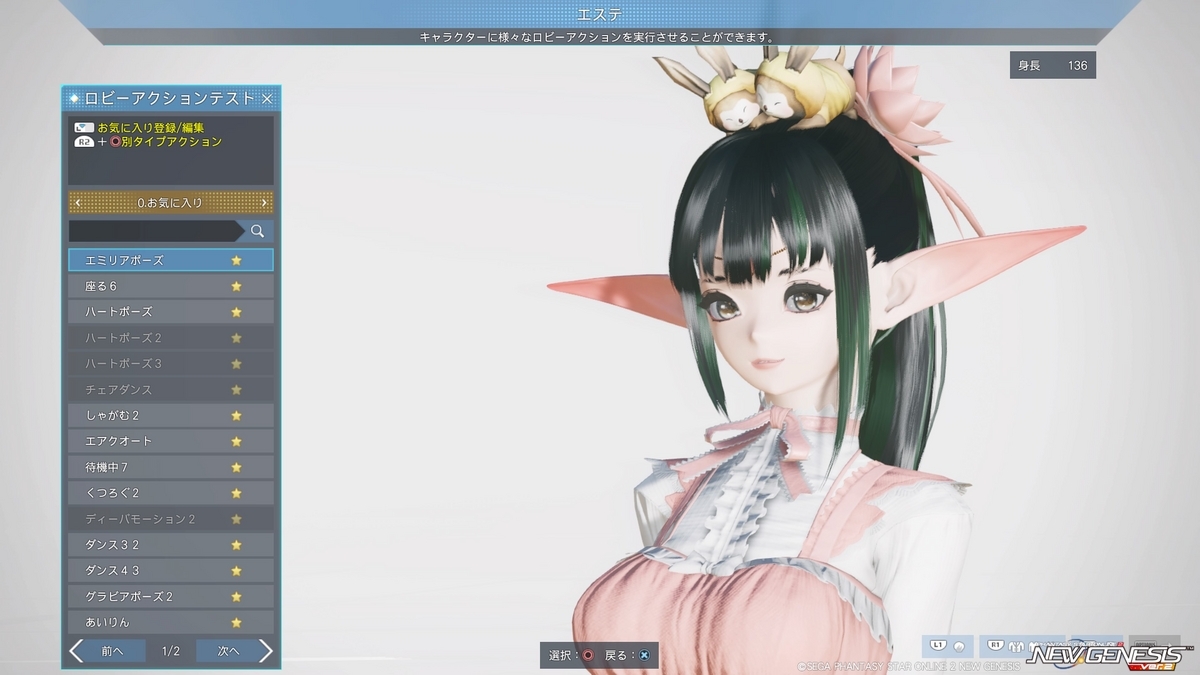Click the L1 face view icon
The image size is (1200, 675).
[x=948, y=646]
